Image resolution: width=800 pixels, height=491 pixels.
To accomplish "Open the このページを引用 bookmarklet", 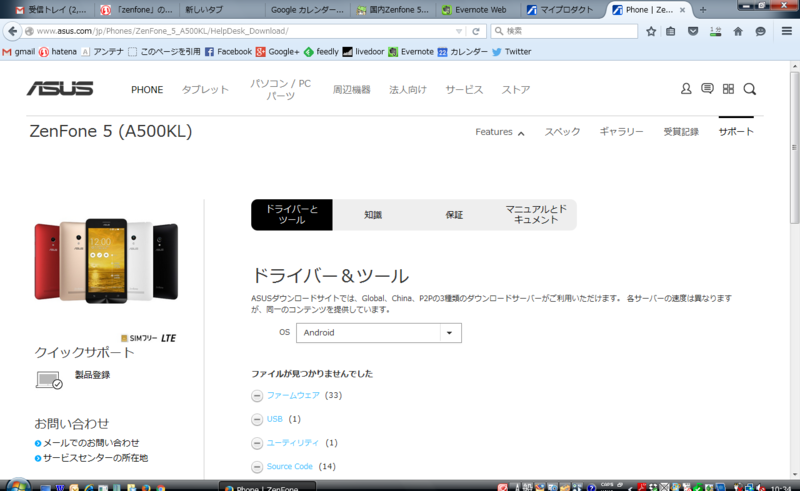I will pyautogui.click(x=165, y=52).
